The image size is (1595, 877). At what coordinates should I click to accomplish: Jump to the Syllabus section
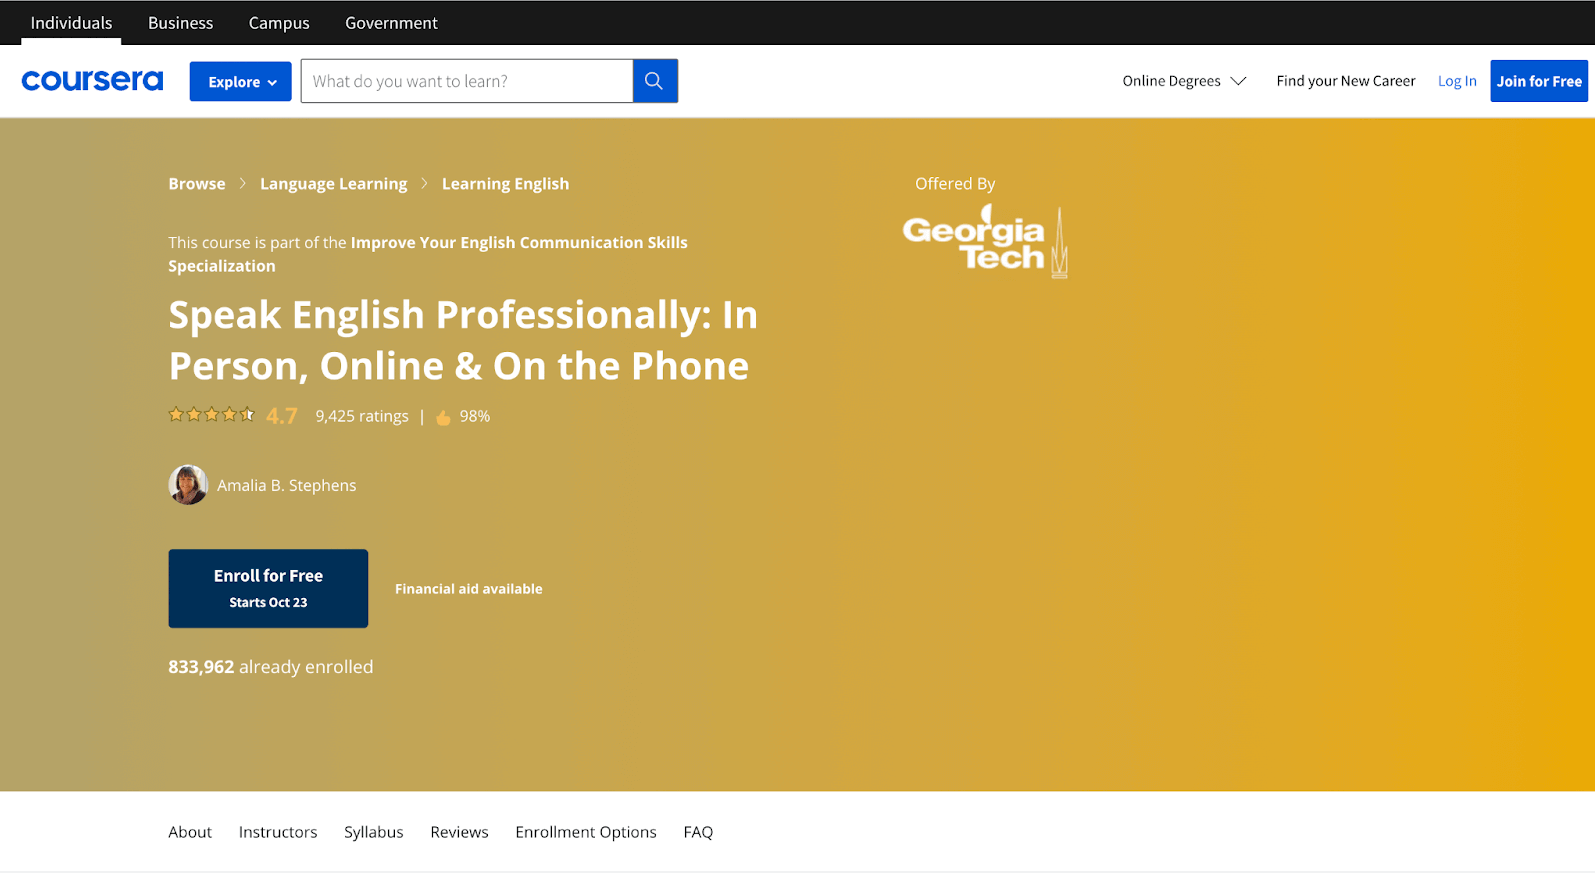click(x=373, y=832)
